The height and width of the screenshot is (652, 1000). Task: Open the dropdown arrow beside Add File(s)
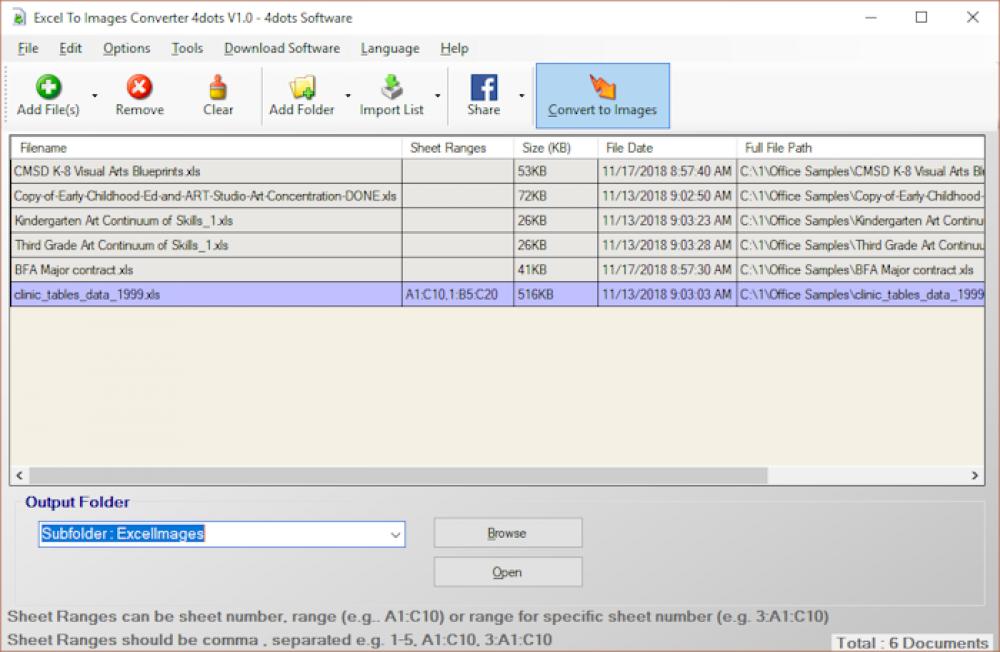coord(94,95)
